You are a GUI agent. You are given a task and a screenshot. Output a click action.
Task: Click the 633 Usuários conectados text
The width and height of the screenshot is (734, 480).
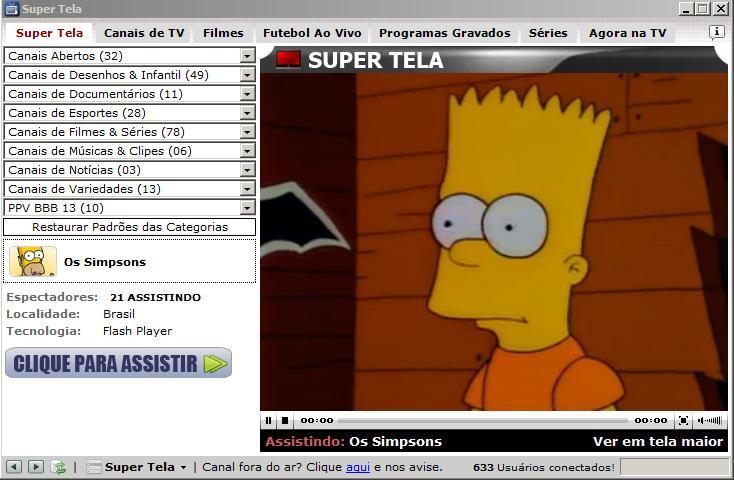pos(543,467)
